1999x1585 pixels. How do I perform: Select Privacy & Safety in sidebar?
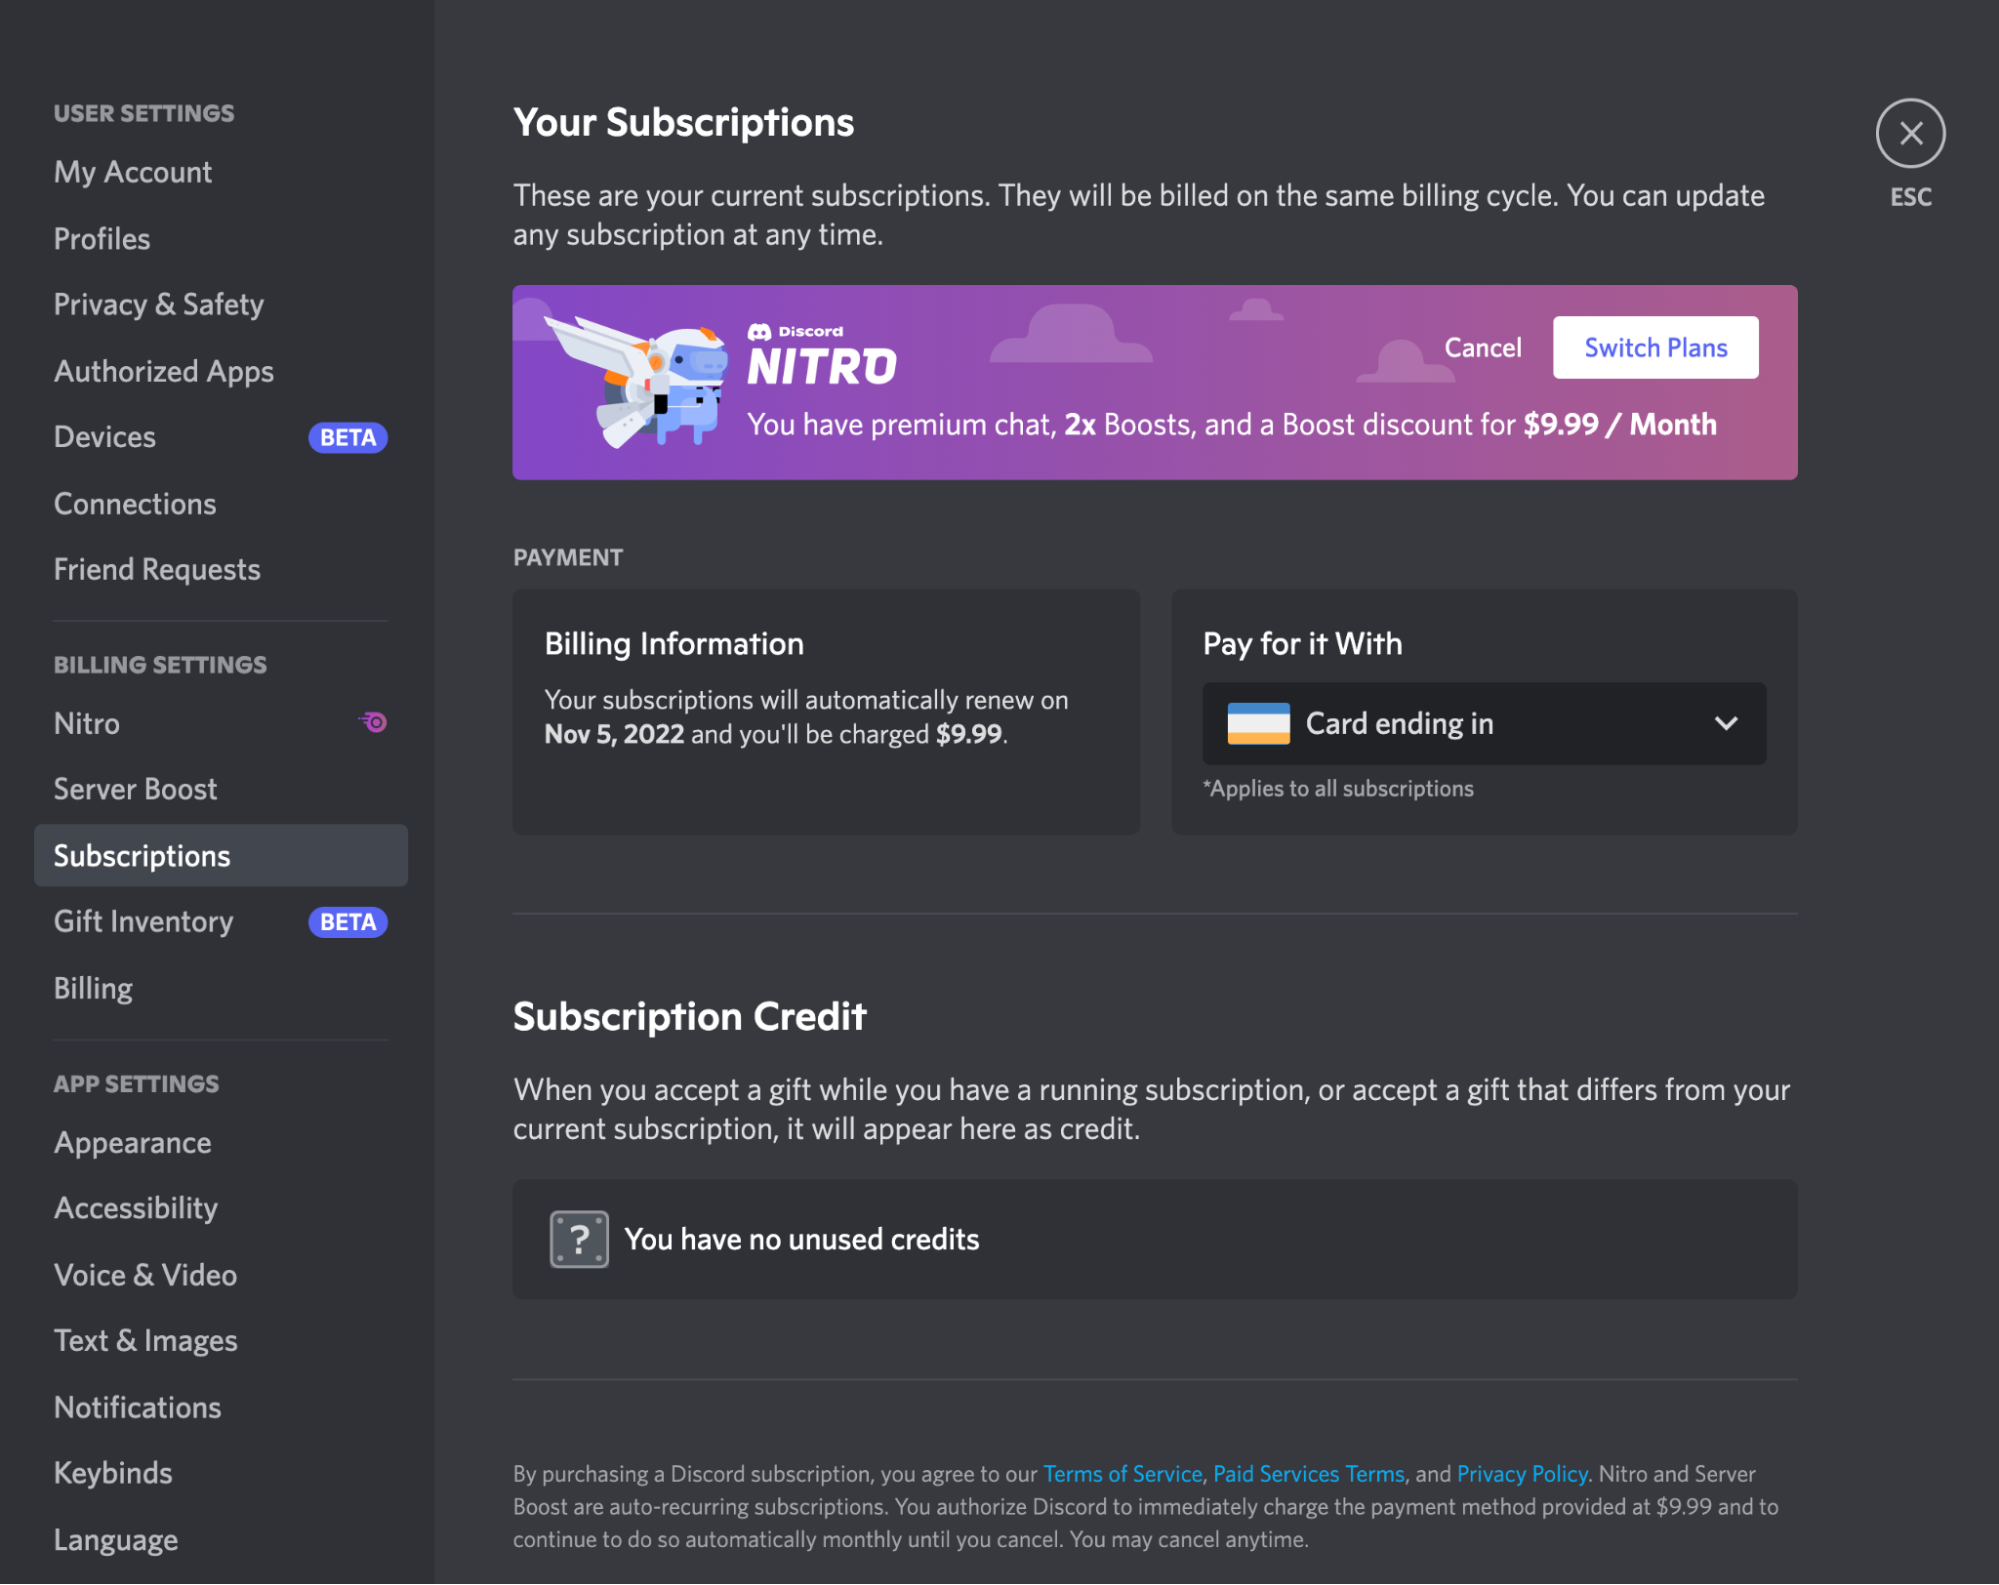159,302
